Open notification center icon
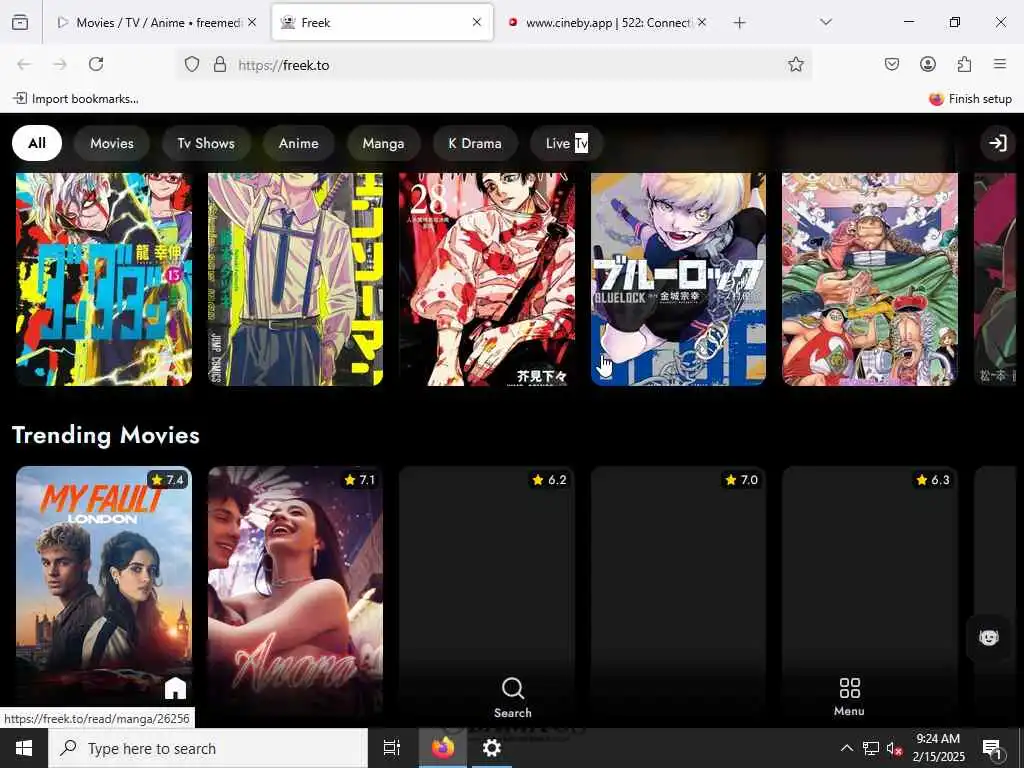Image resolution: width=1024 pixels, height=768 pixels. point(993,748)
